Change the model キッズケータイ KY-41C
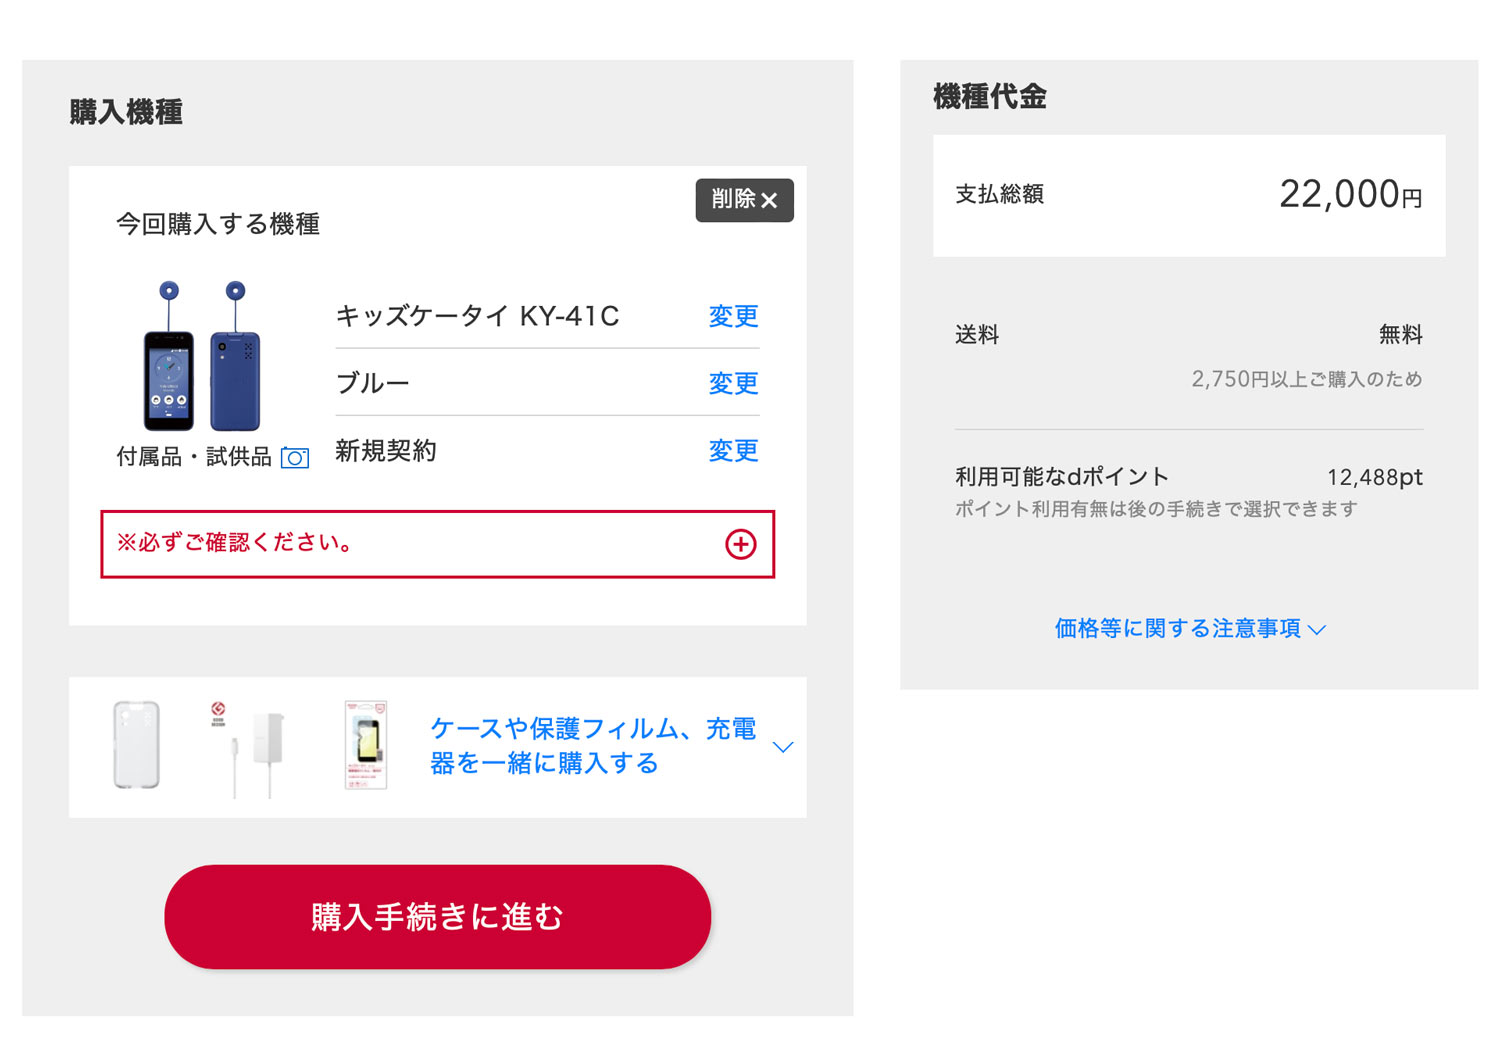The width and height of the screenshot is (1500, 1044). click(x=733, y=316)
